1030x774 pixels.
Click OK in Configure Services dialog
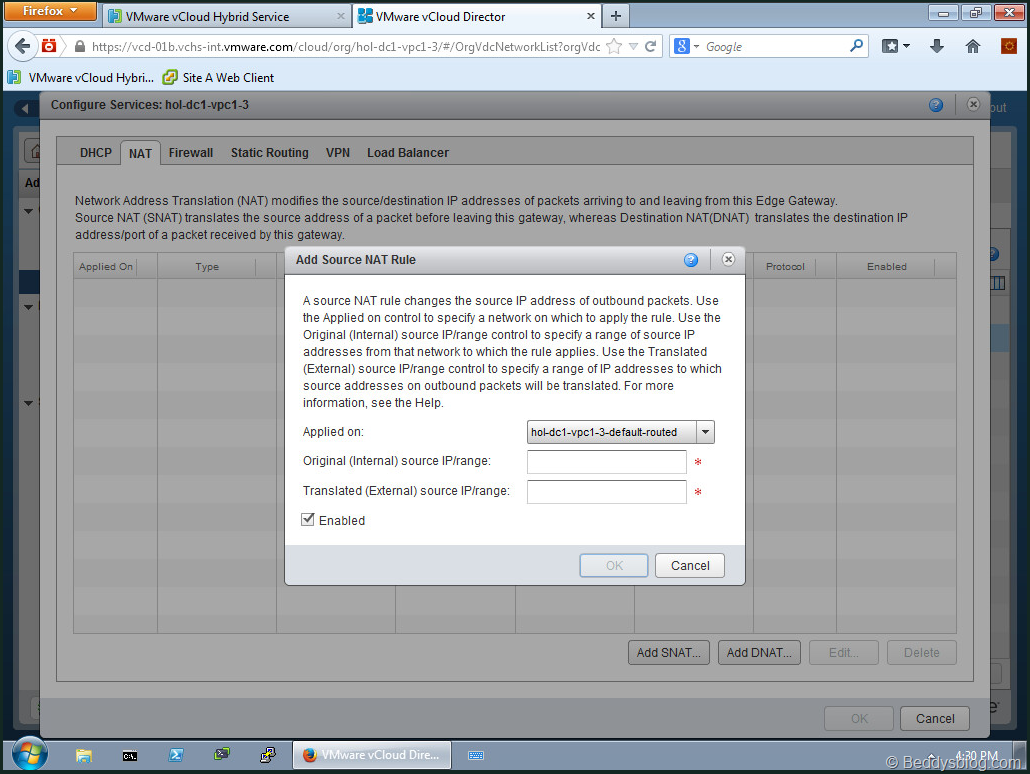point(859,718)
